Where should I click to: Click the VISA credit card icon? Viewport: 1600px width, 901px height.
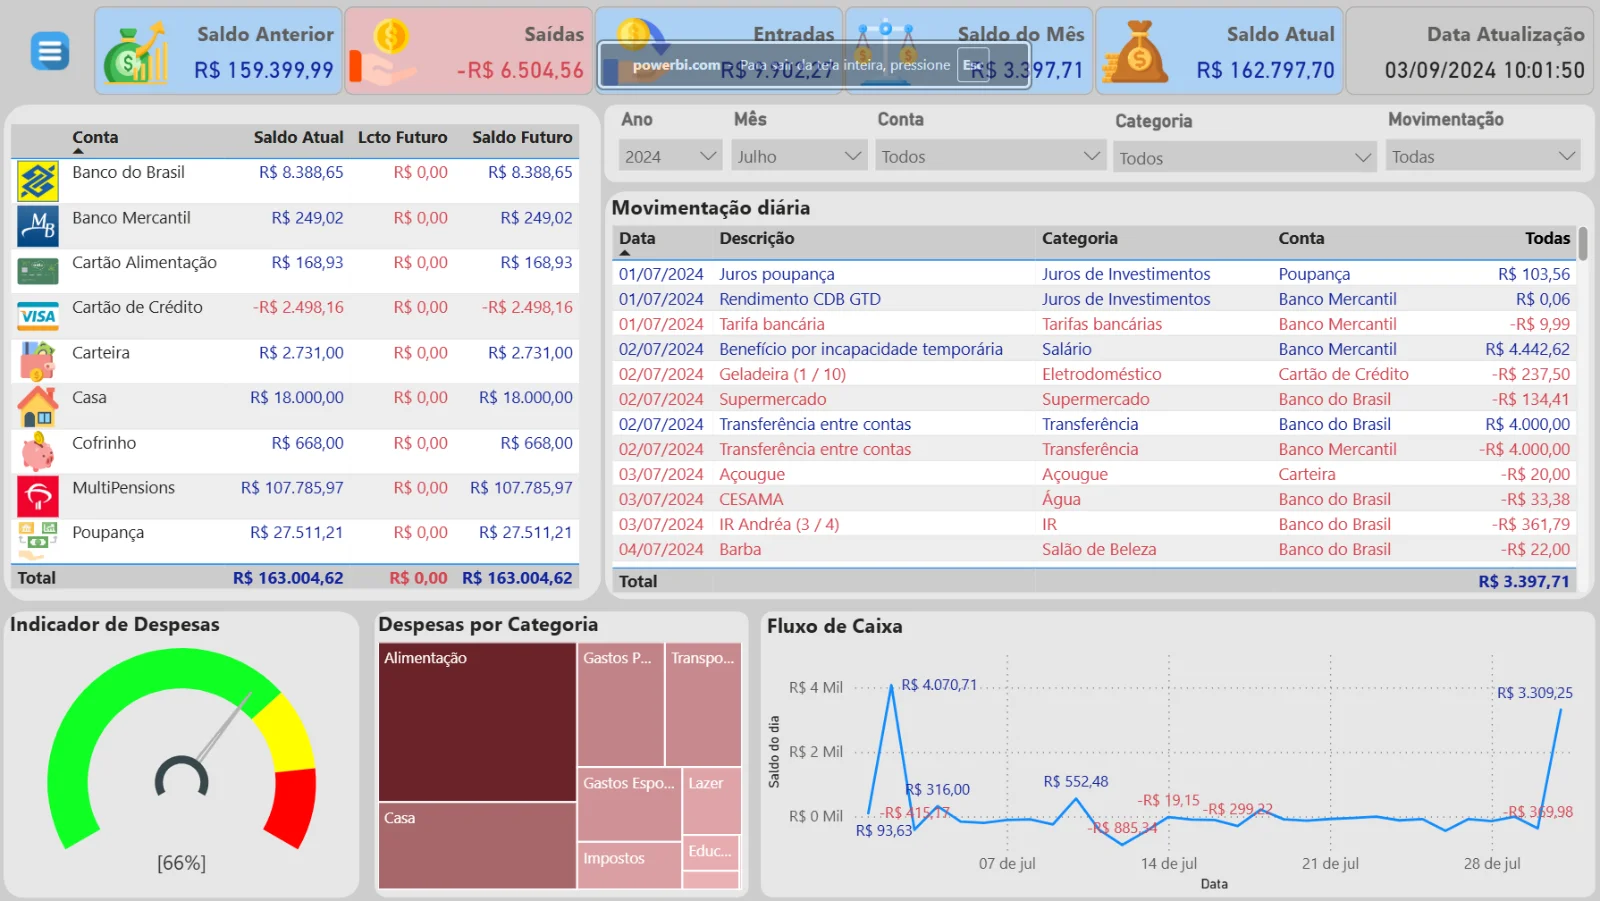tap(38, 316)
